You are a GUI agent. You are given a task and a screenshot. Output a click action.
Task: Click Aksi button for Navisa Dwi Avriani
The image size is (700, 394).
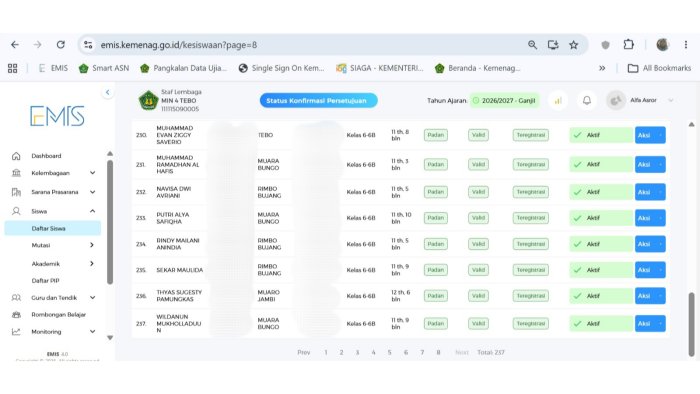(x=650, y=192)
